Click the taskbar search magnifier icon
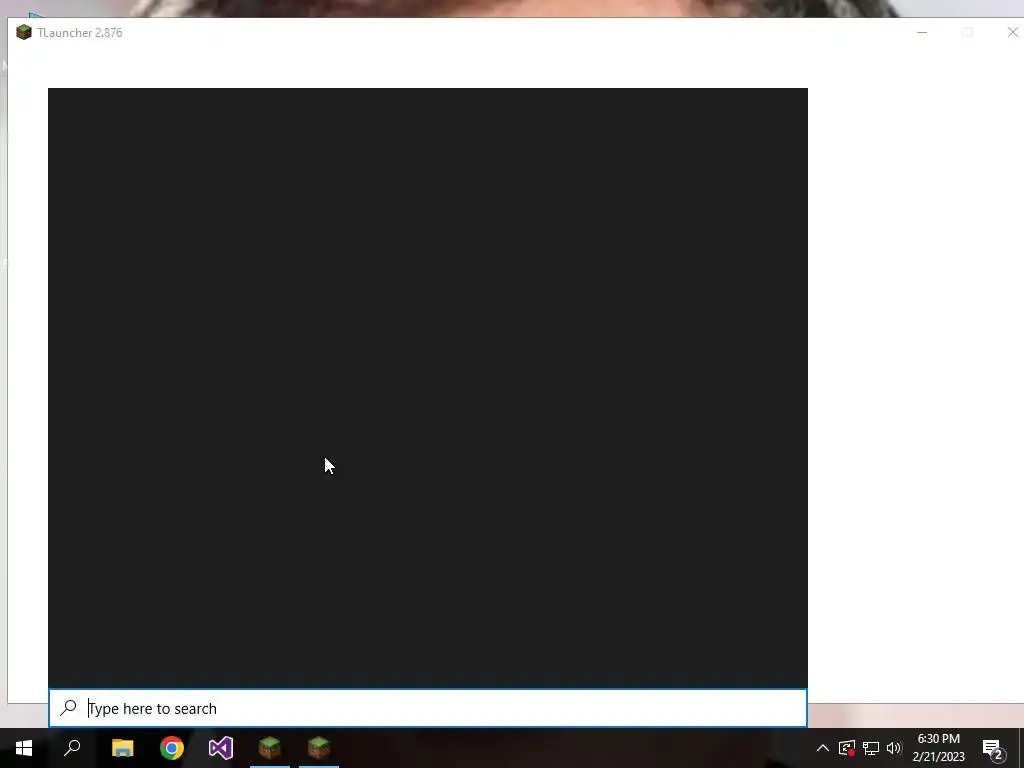The width and height of the screenshot is (1024, 768). tap(72, 748)
